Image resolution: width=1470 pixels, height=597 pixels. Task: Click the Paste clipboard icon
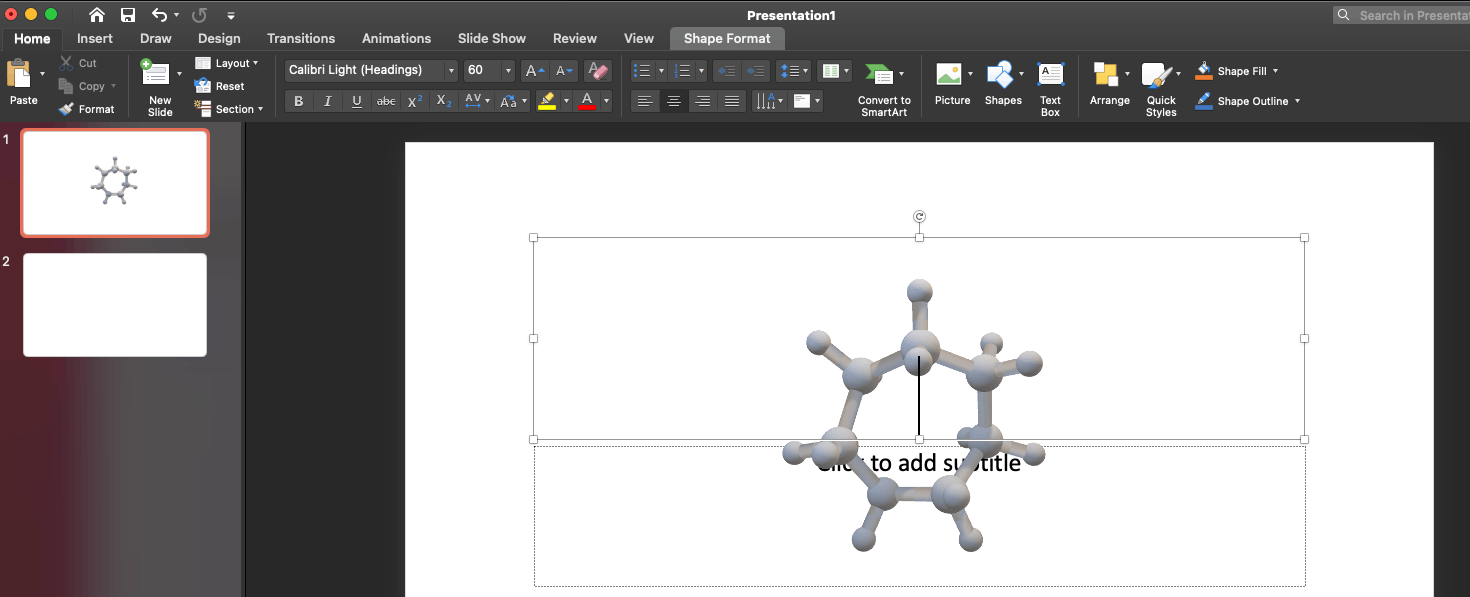click(x=19, y=74)
